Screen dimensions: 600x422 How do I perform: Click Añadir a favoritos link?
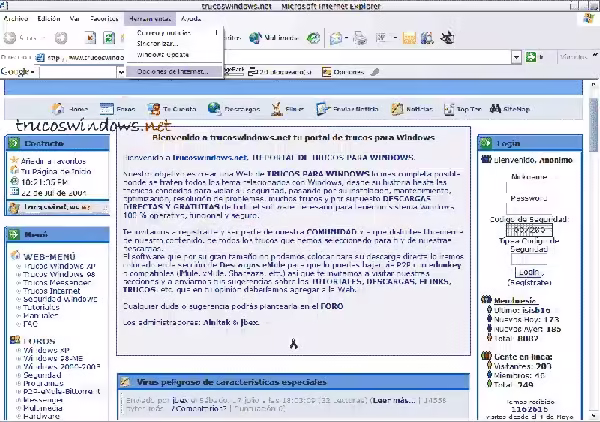53,161
